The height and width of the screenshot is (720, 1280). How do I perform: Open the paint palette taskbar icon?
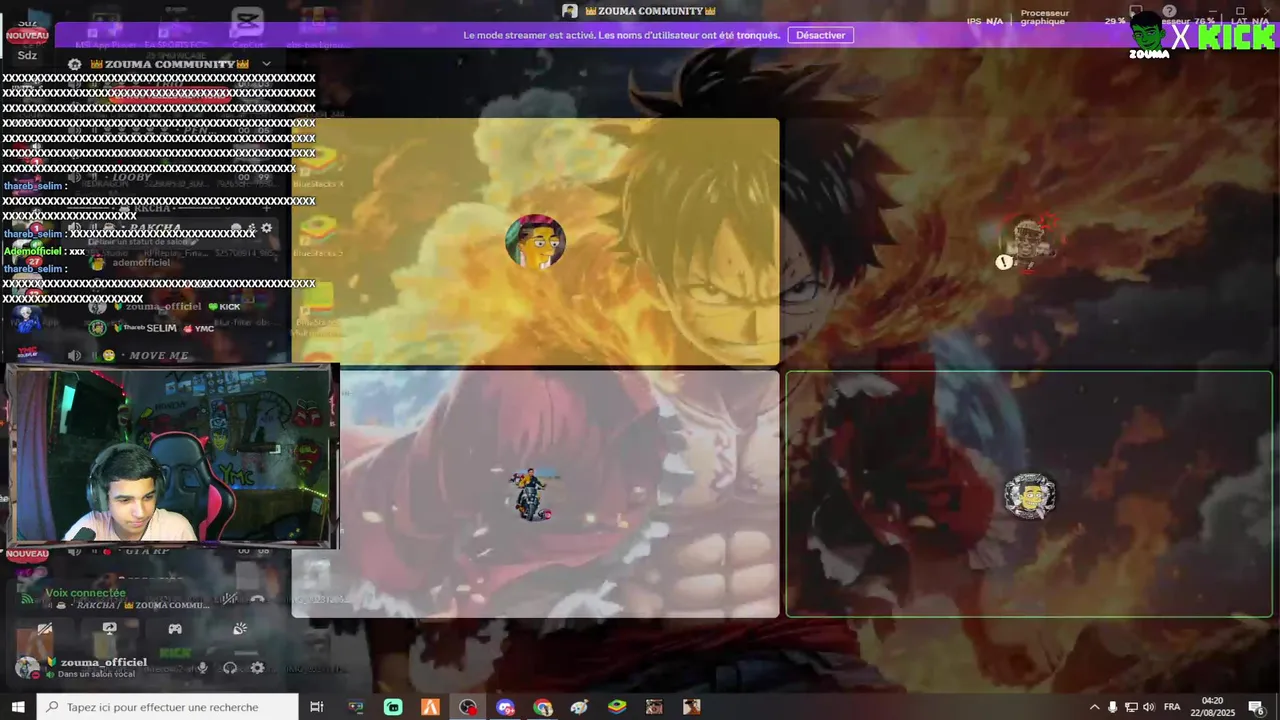(580, 707)
